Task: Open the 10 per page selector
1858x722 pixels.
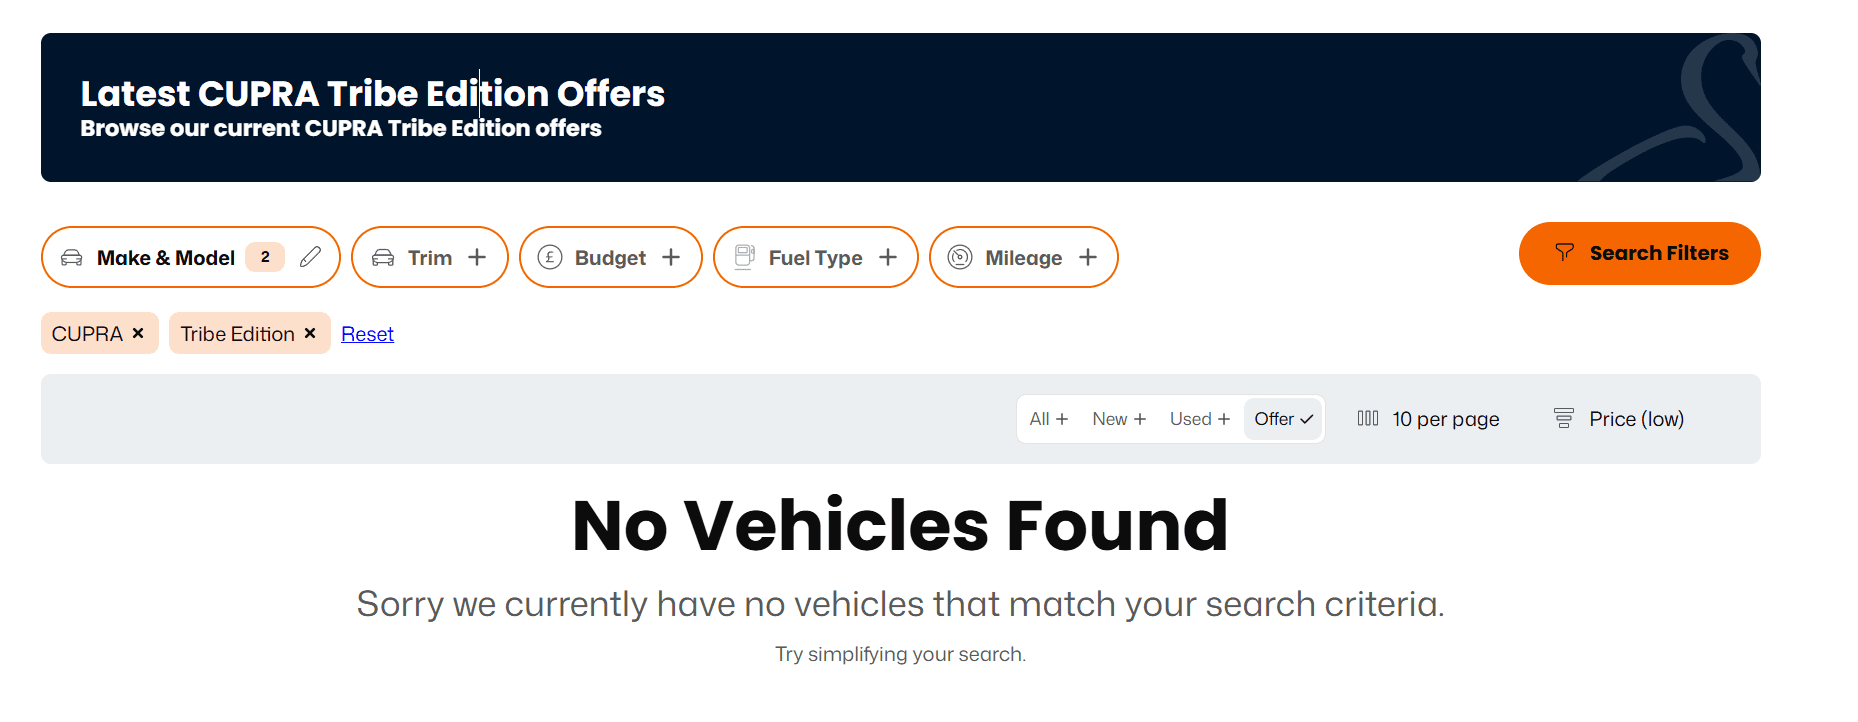Action: coord(1445,419)
